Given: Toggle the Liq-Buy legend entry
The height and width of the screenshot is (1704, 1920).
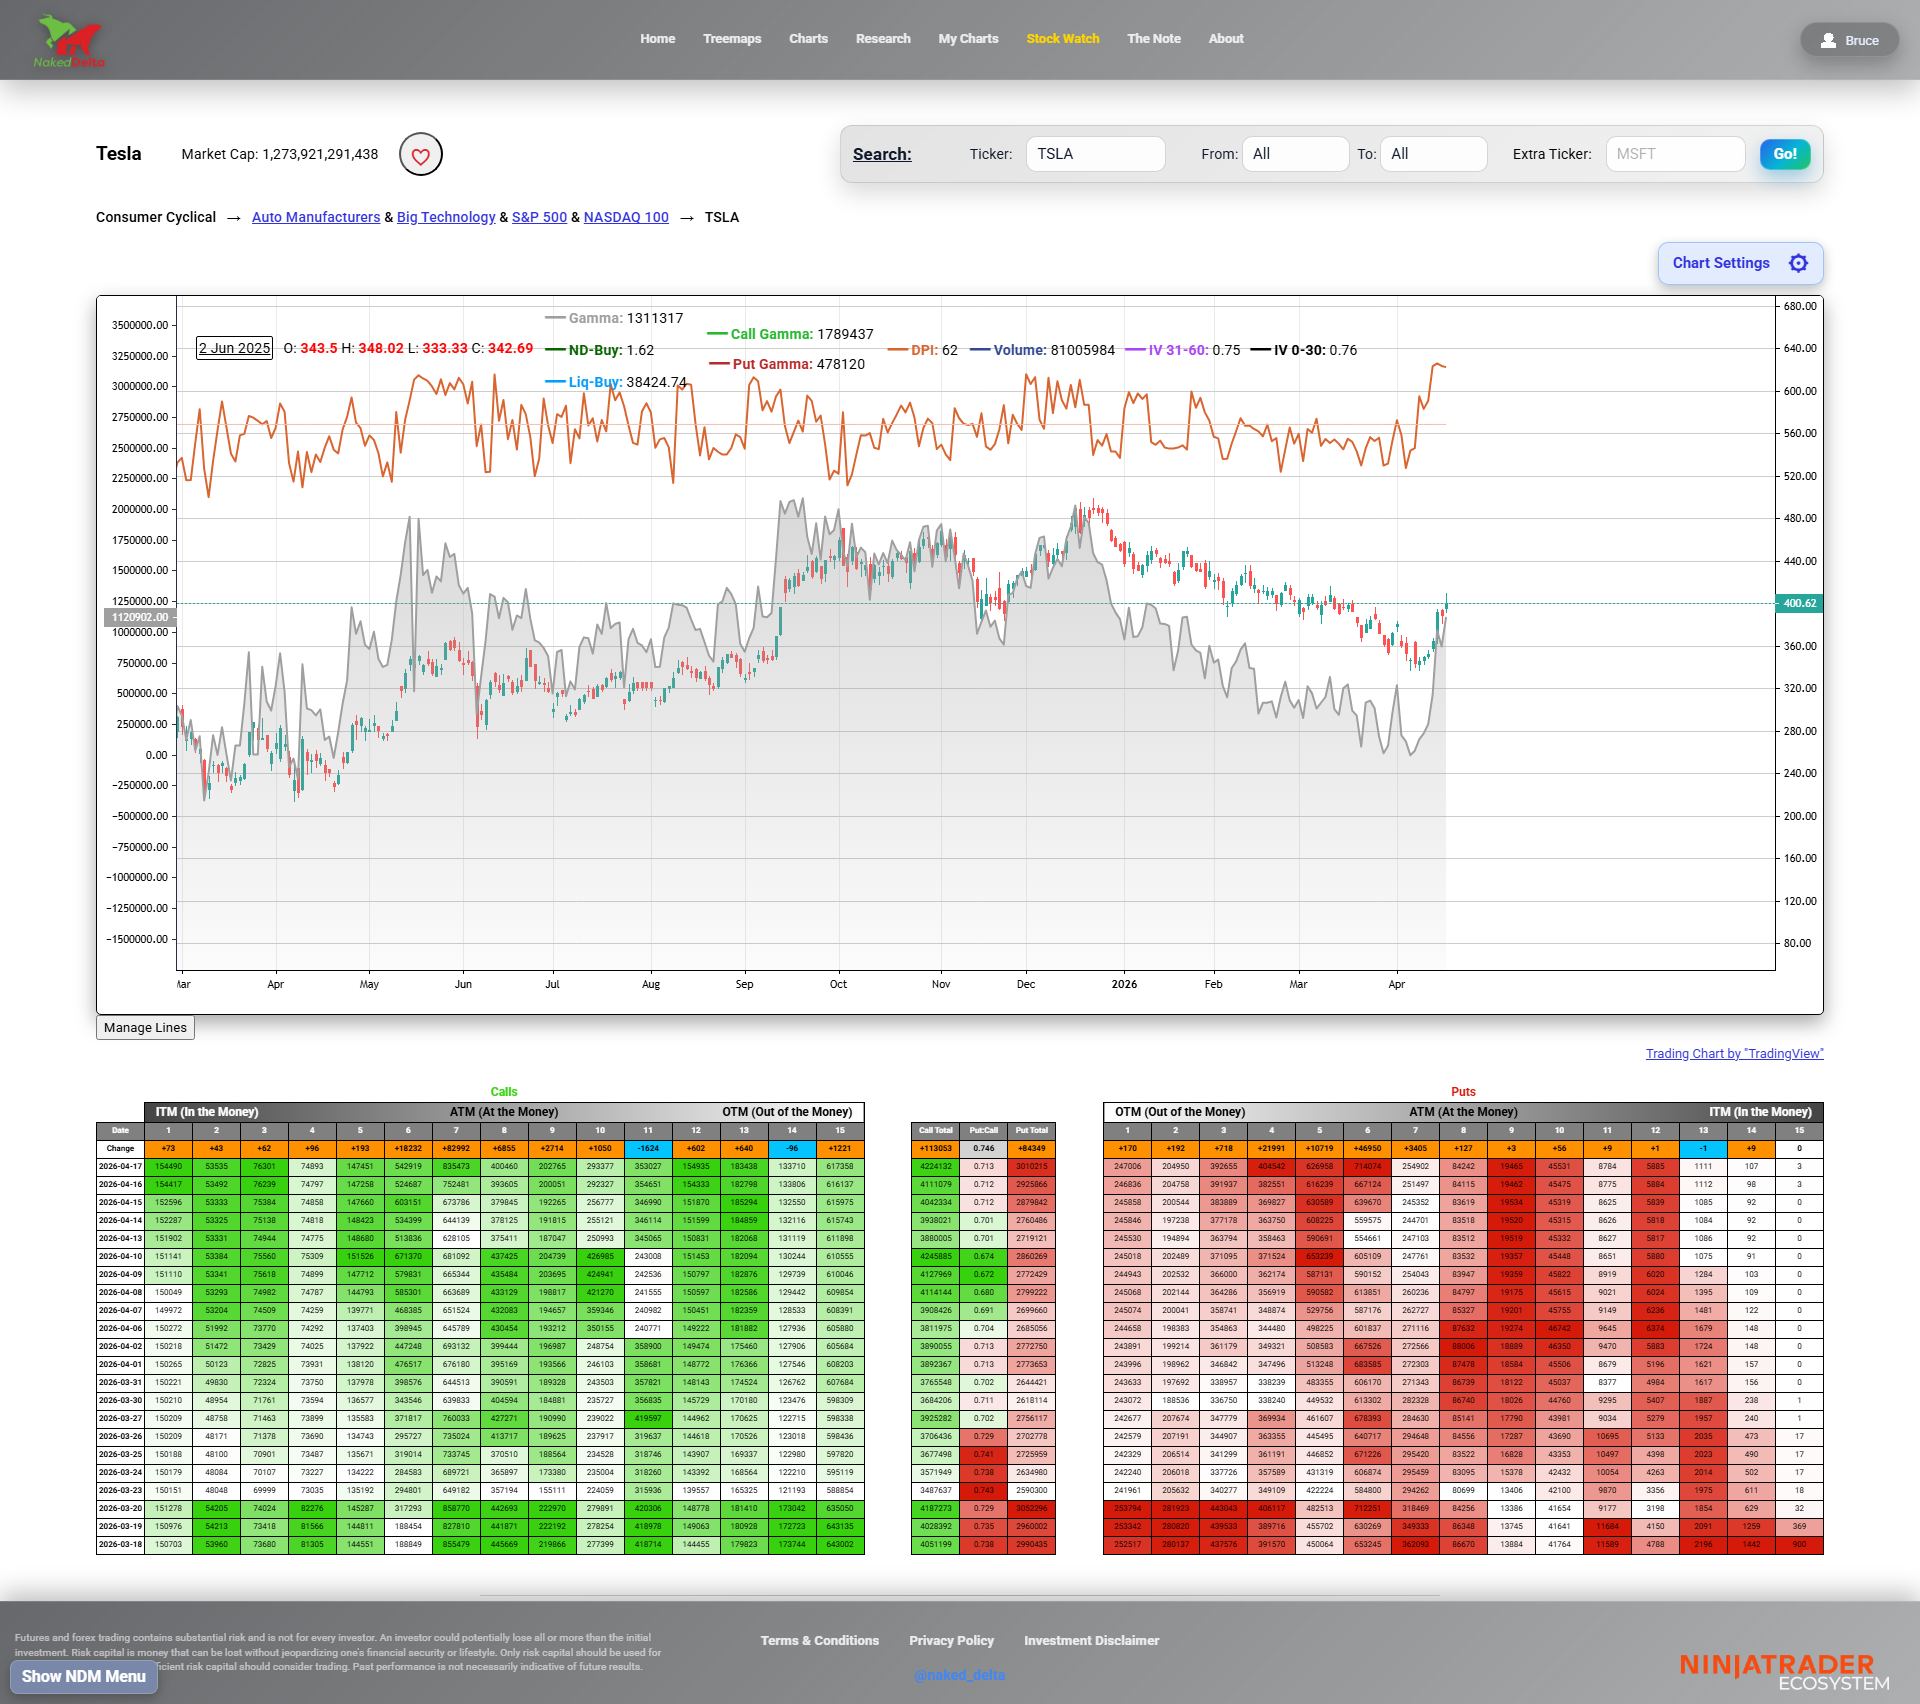Looking at the screenshot, I should click(x=615, y=382).
